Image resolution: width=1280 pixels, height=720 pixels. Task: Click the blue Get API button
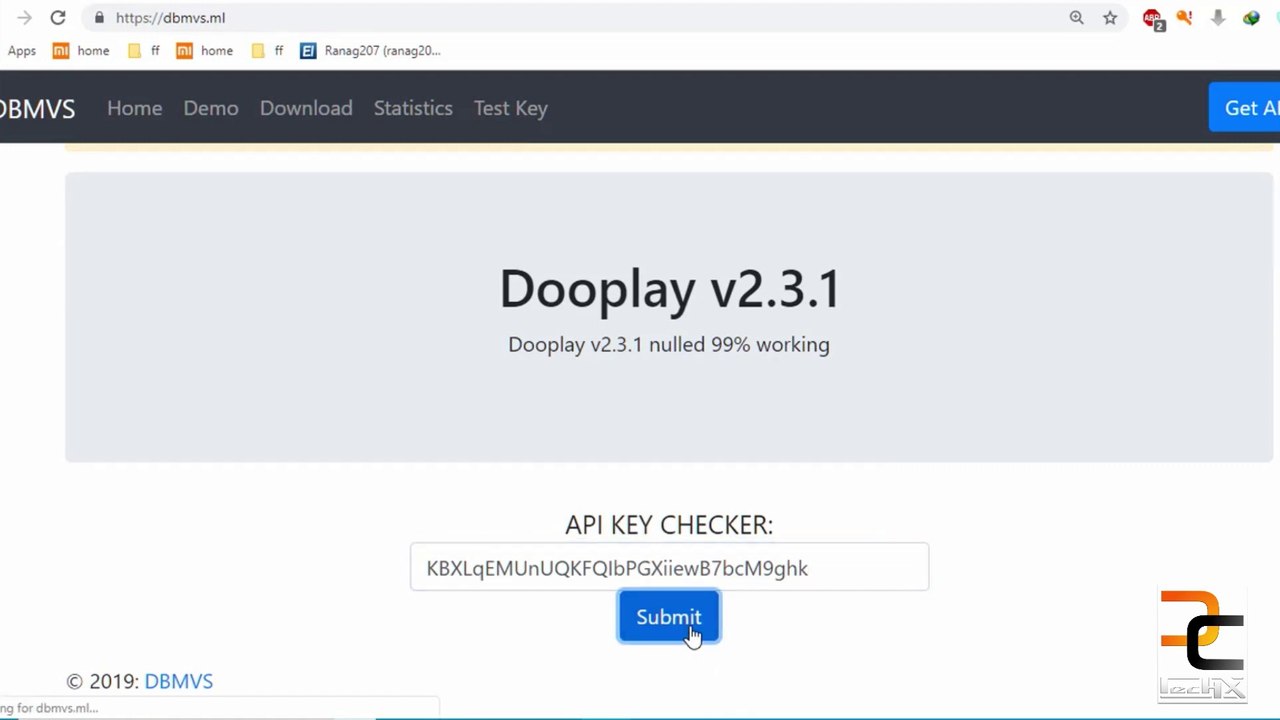1245,108
